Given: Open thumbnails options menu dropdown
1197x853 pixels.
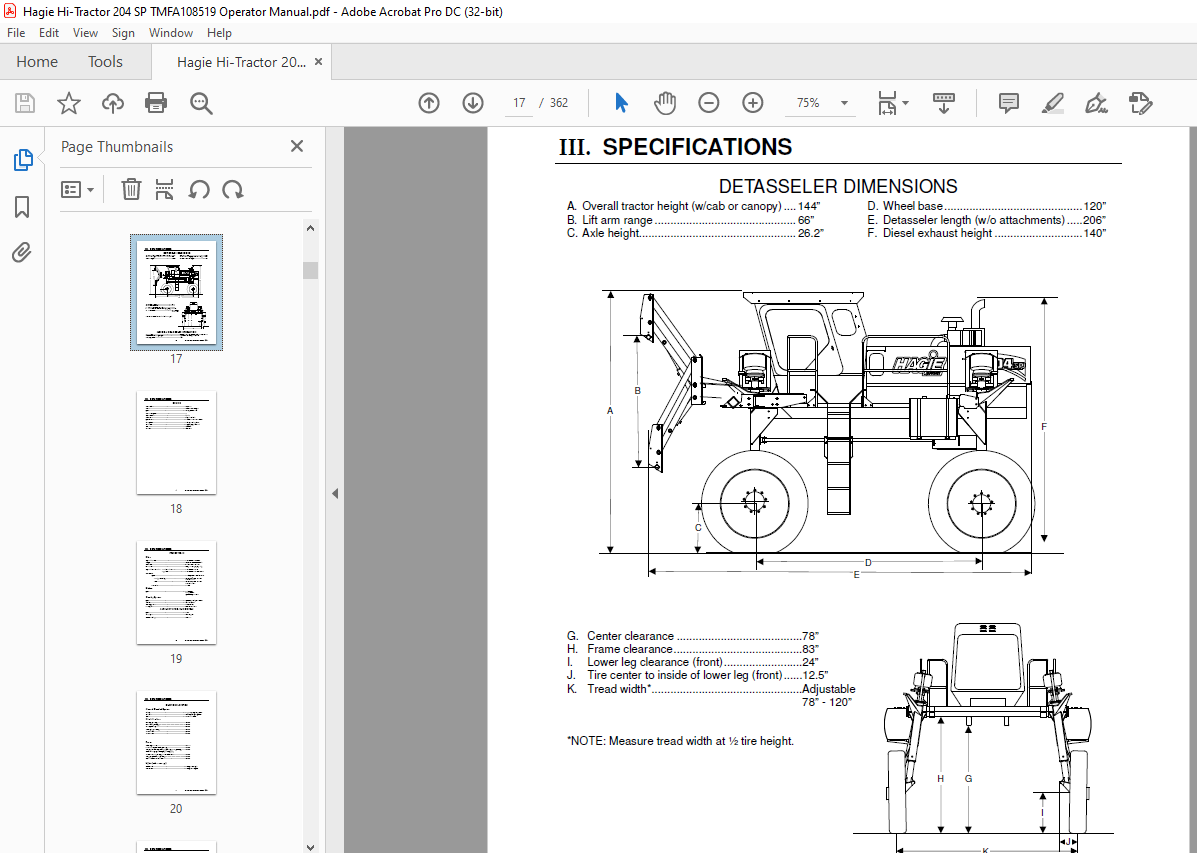Looking at the screenshot, I should 77,189.
